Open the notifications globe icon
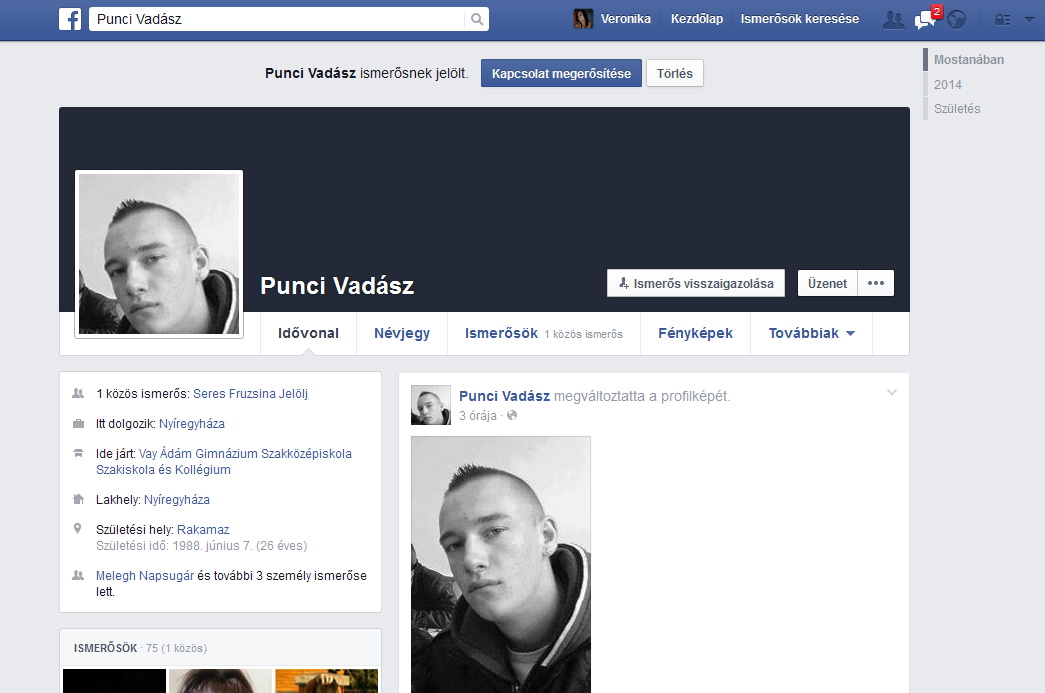This screenshot has height=693, width=1045. pyautogui.click(x=957, y=19)
